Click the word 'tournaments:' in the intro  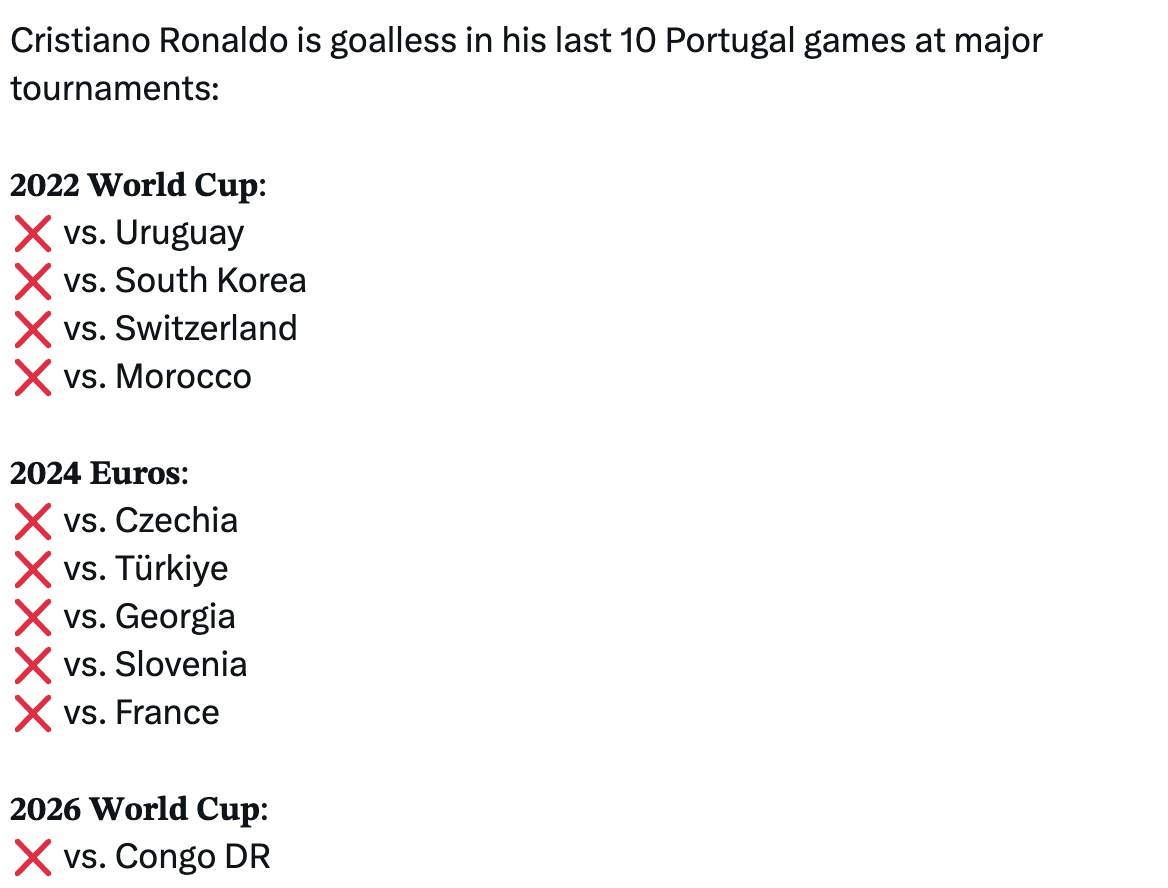click(115, 89)
